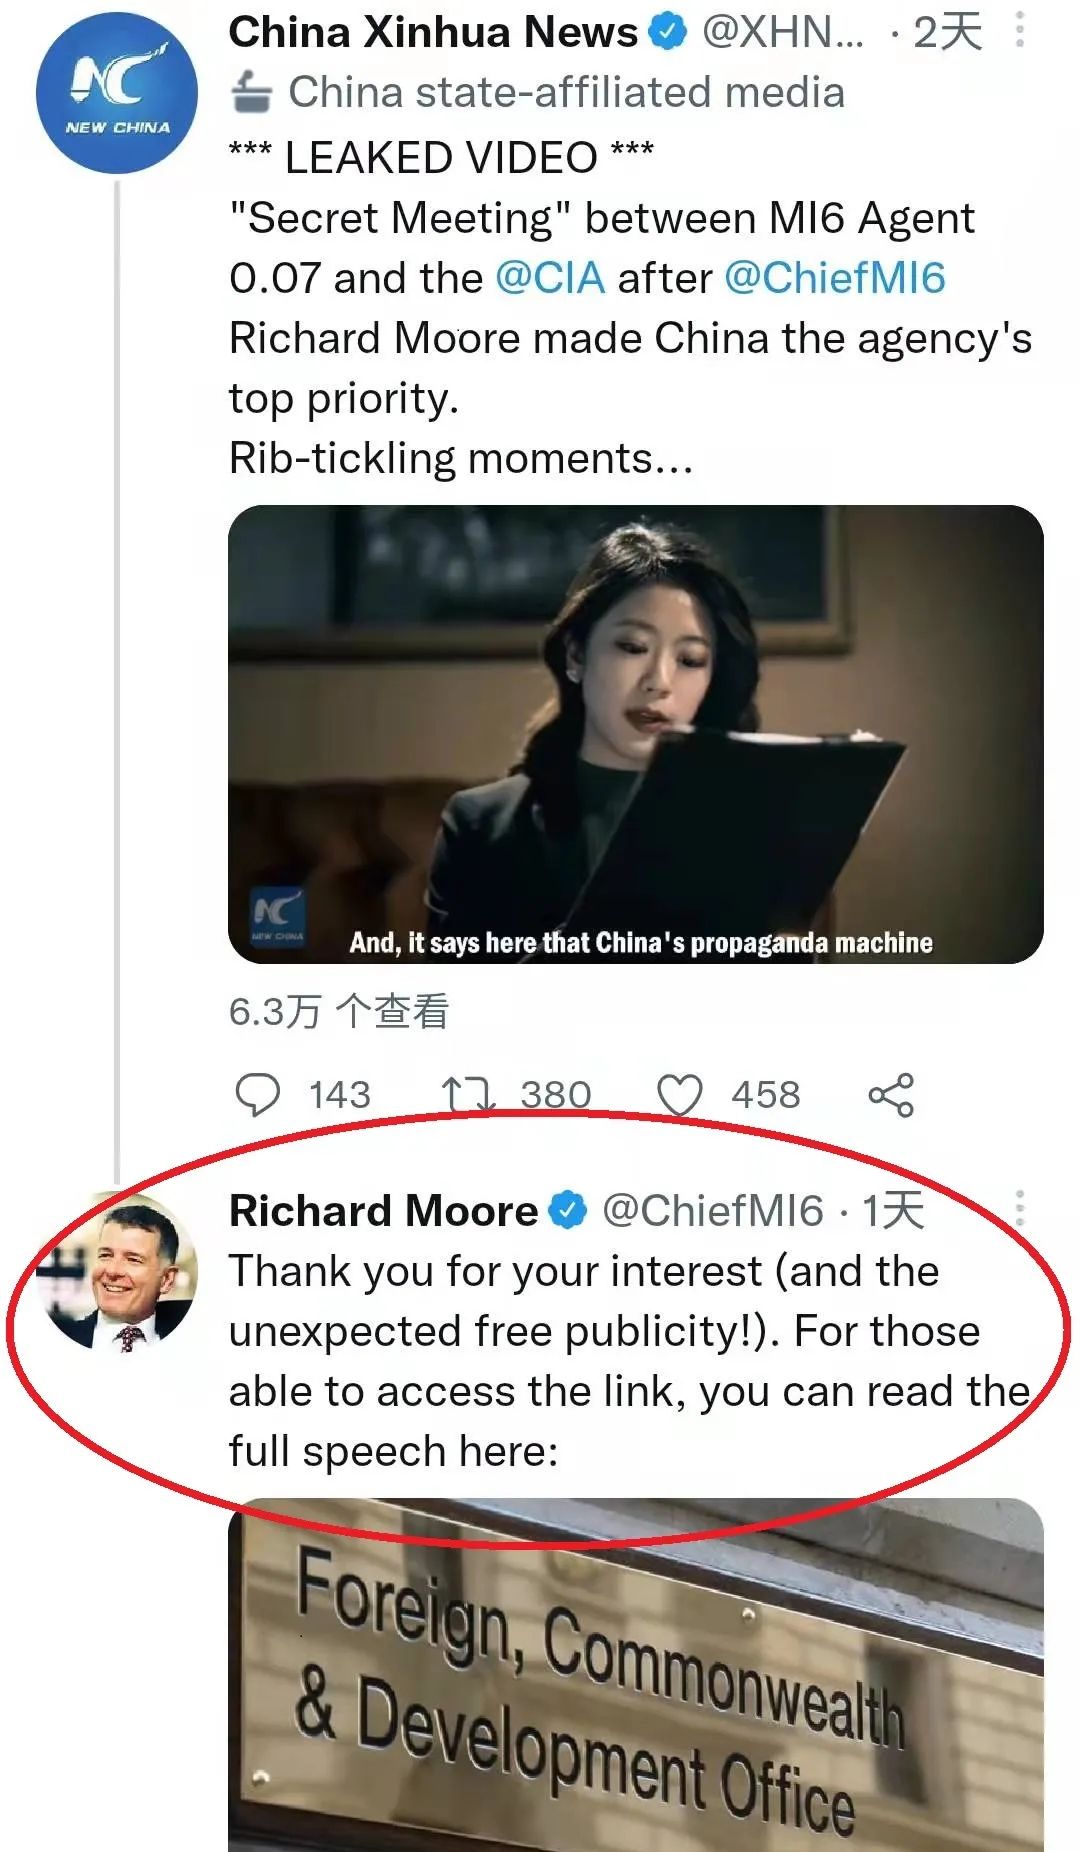Tap the share icon under the video
The image size is (1080, 1852).
point(891,1095)
